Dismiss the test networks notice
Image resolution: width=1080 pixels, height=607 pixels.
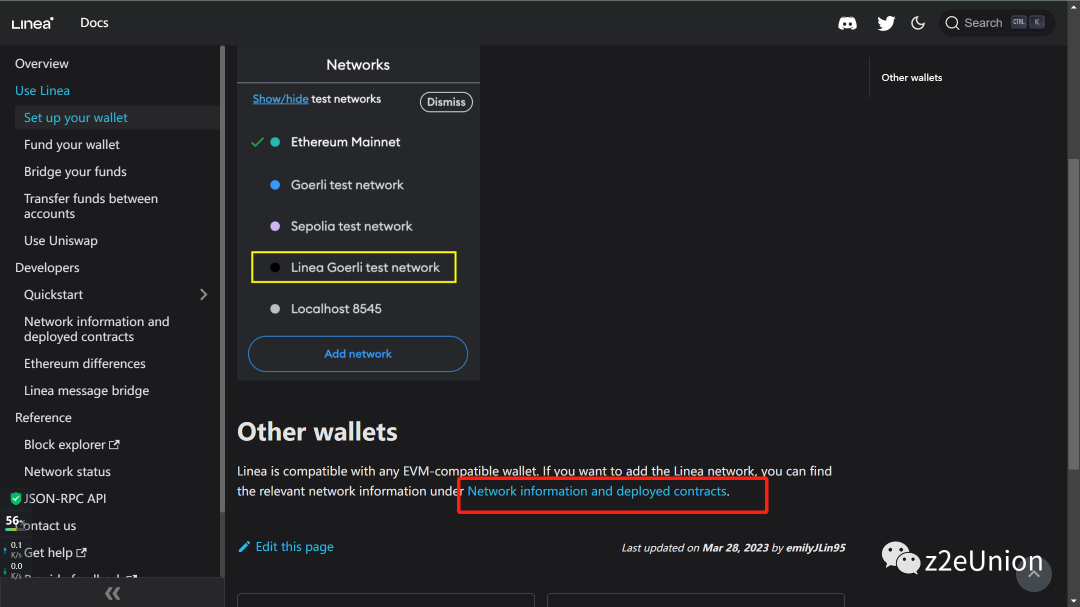[x=446, y=102]
